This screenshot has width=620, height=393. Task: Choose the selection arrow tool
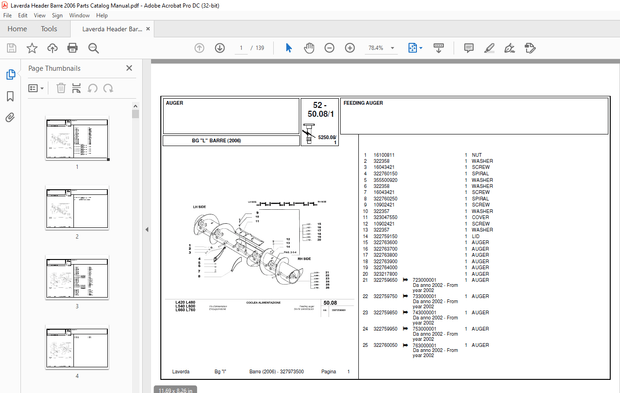(x=289, y=48)
